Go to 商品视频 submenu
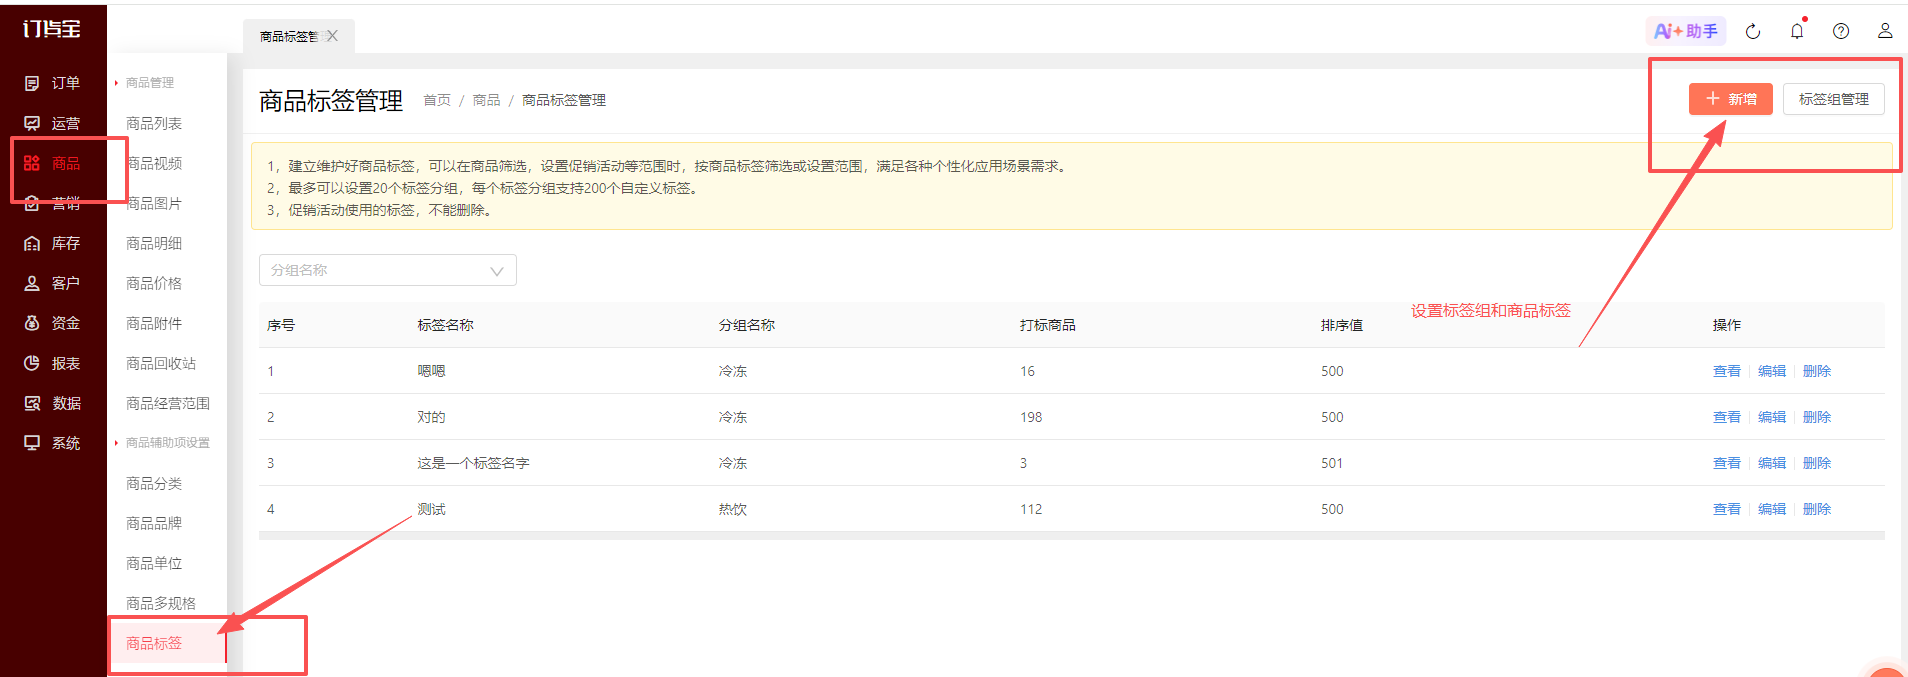The width and height of the screenshot is (1908, 677). click(154, 163)
